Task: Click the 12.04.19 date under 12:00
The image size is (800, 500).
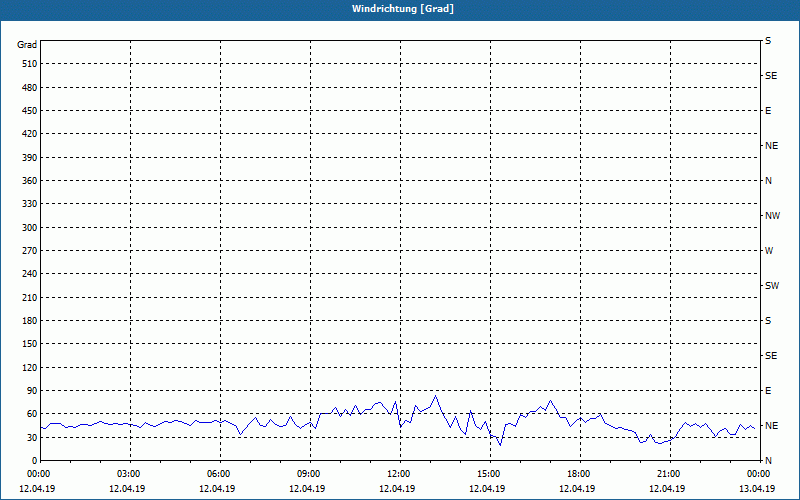Action: (397, 489)
